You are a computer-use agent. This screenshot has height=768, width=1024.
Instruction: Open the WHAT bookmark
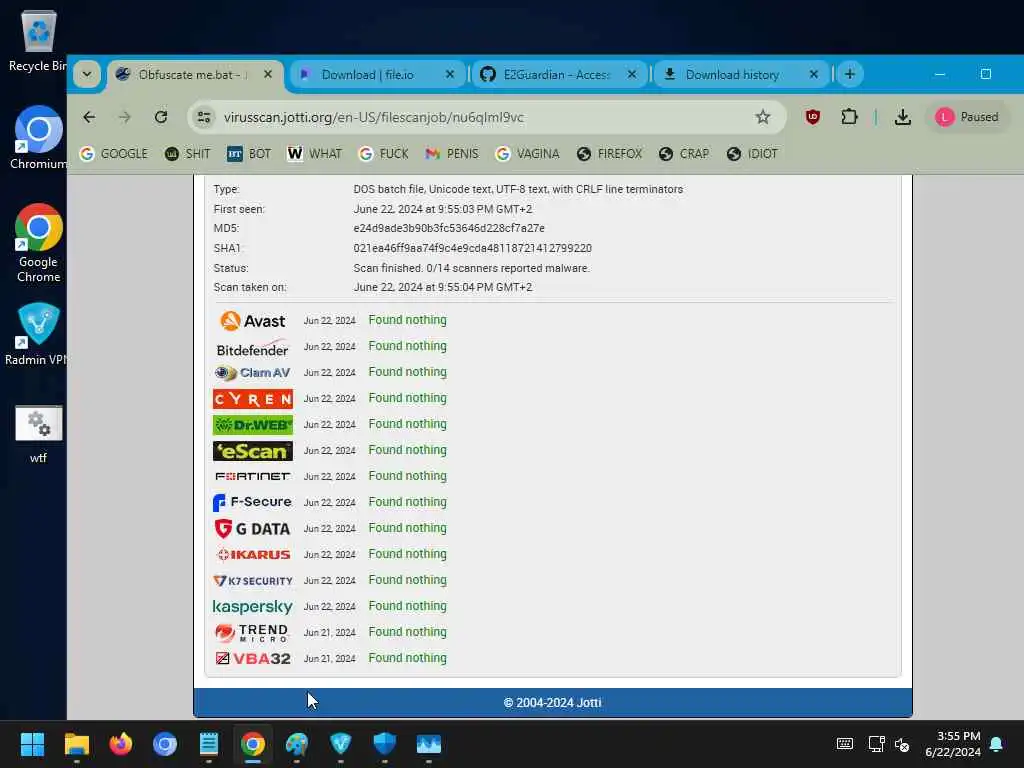(314, 154)
